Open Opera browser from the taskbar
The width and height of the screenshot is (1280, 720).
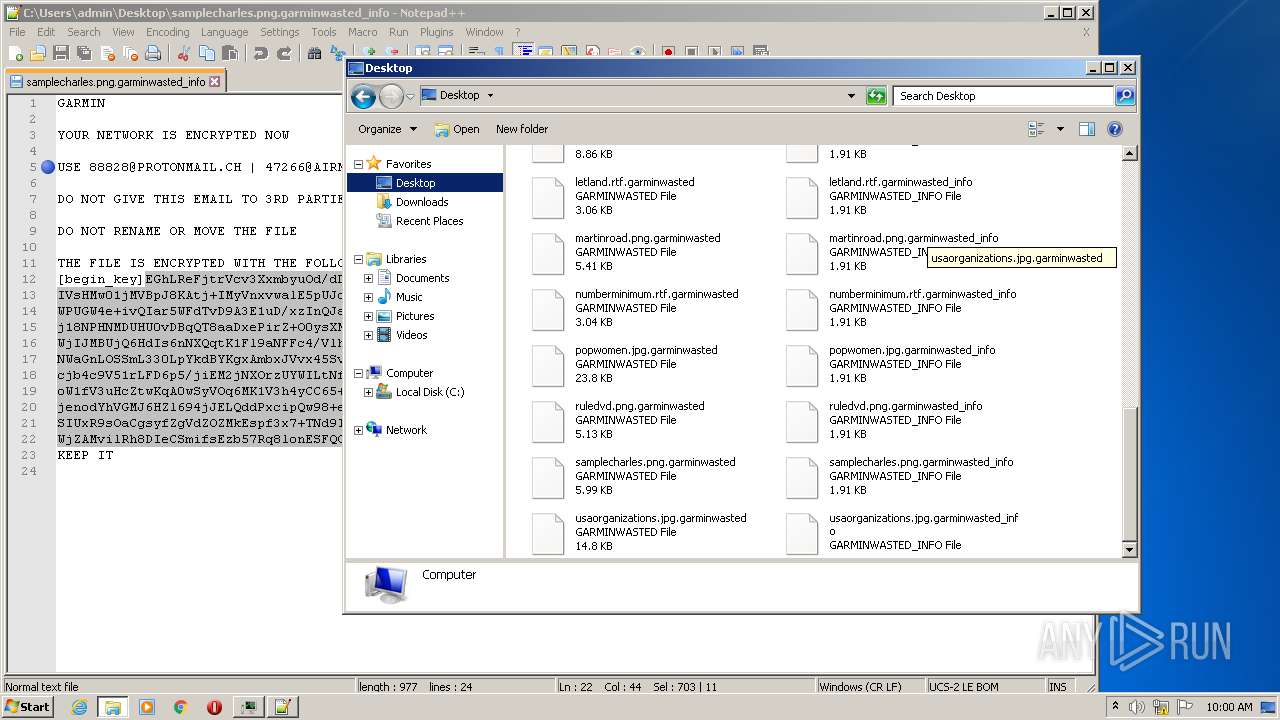tap(214, 707)
